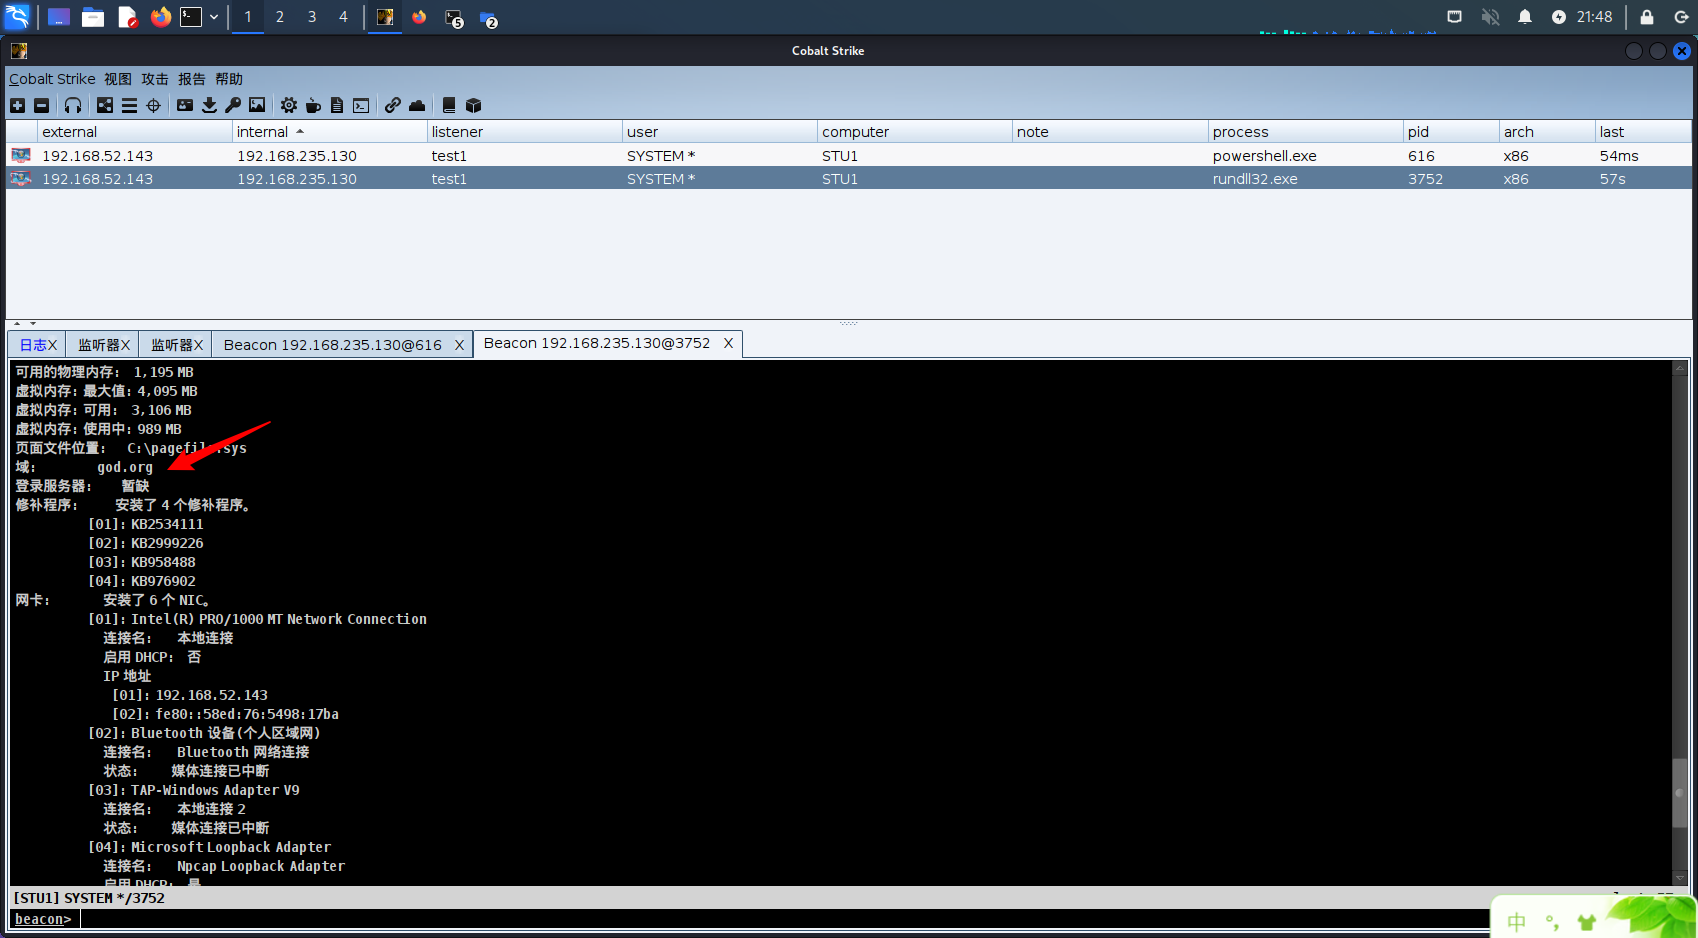
Task: Open help page via book icon
Action: tap(449, 105)
